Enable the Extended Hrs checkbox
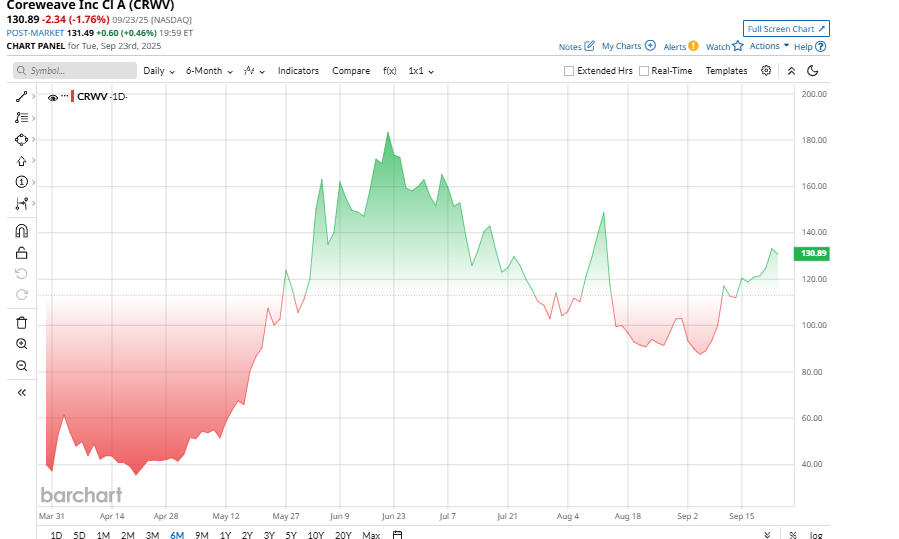The image size is (899, 539). (569, 71)
